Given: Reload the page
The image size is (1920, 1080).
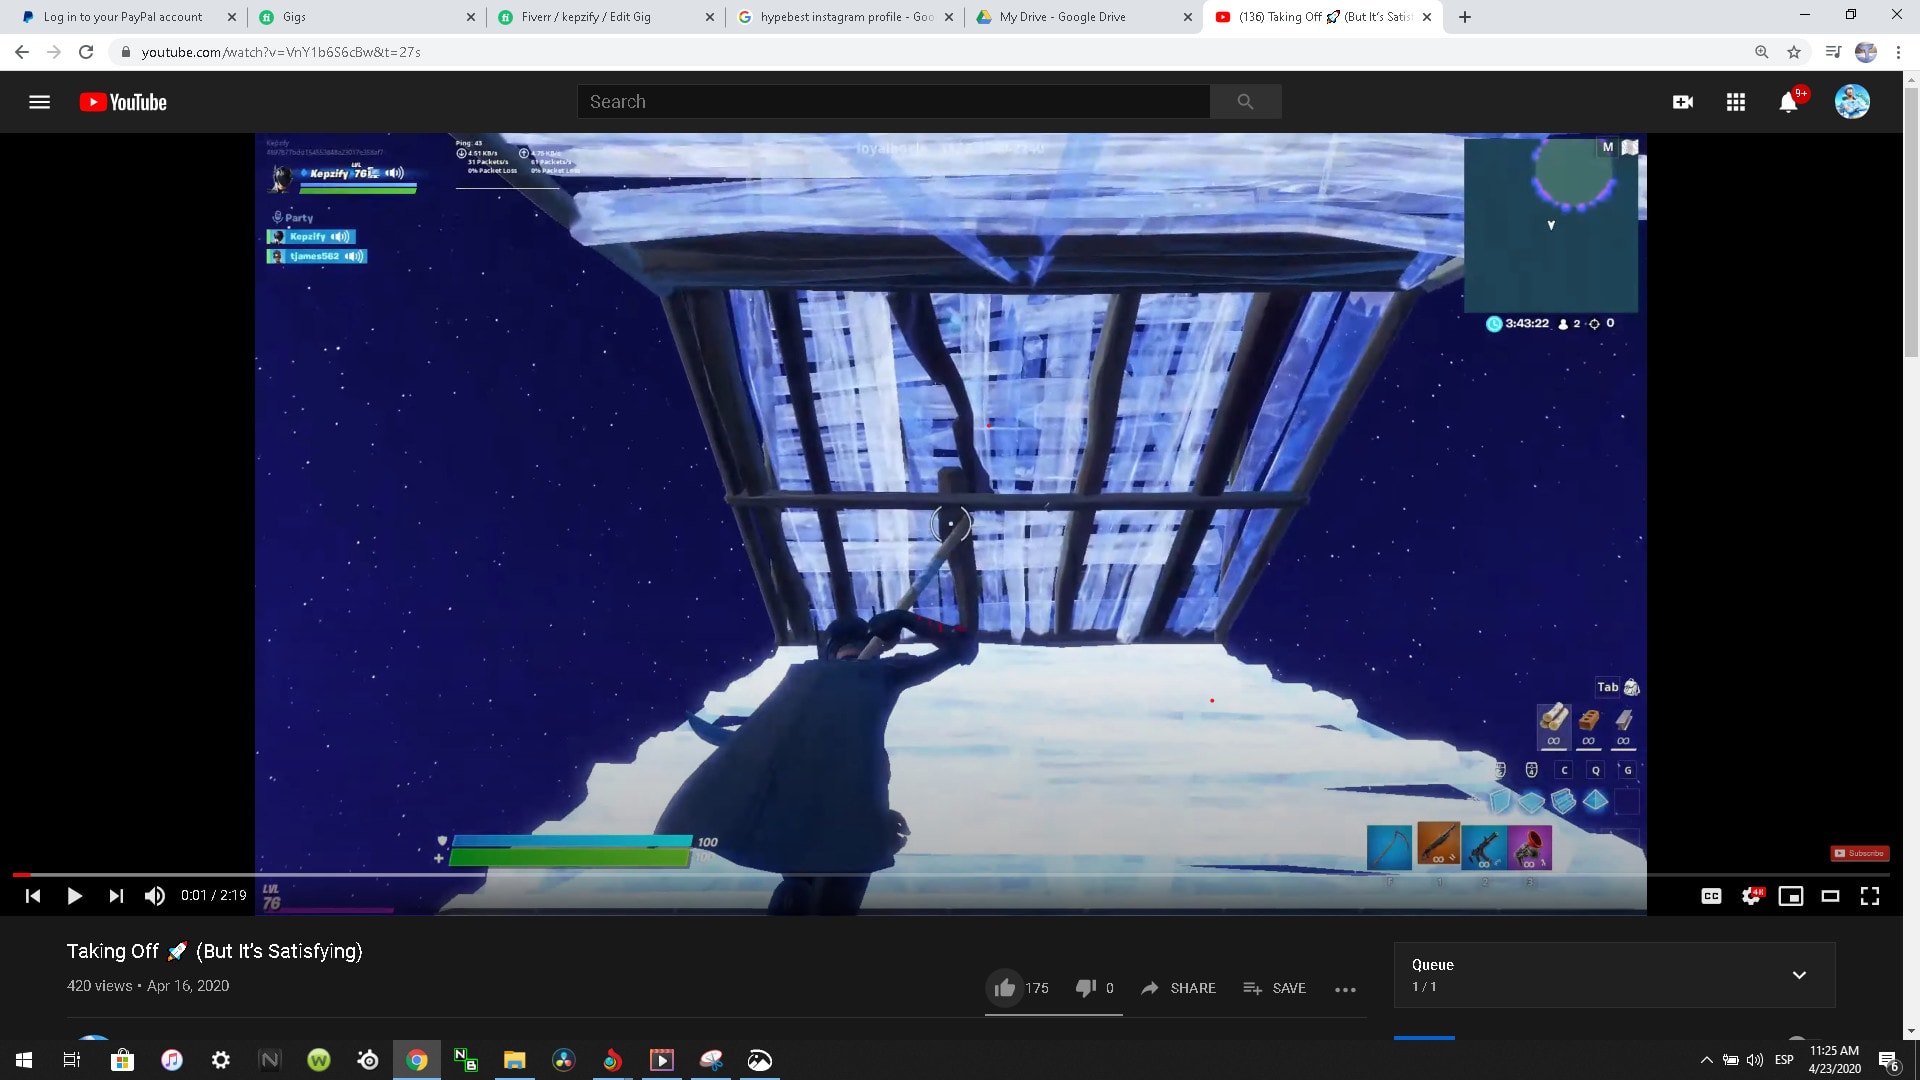Looking at the screenshot, I should (x=86, y=52).
